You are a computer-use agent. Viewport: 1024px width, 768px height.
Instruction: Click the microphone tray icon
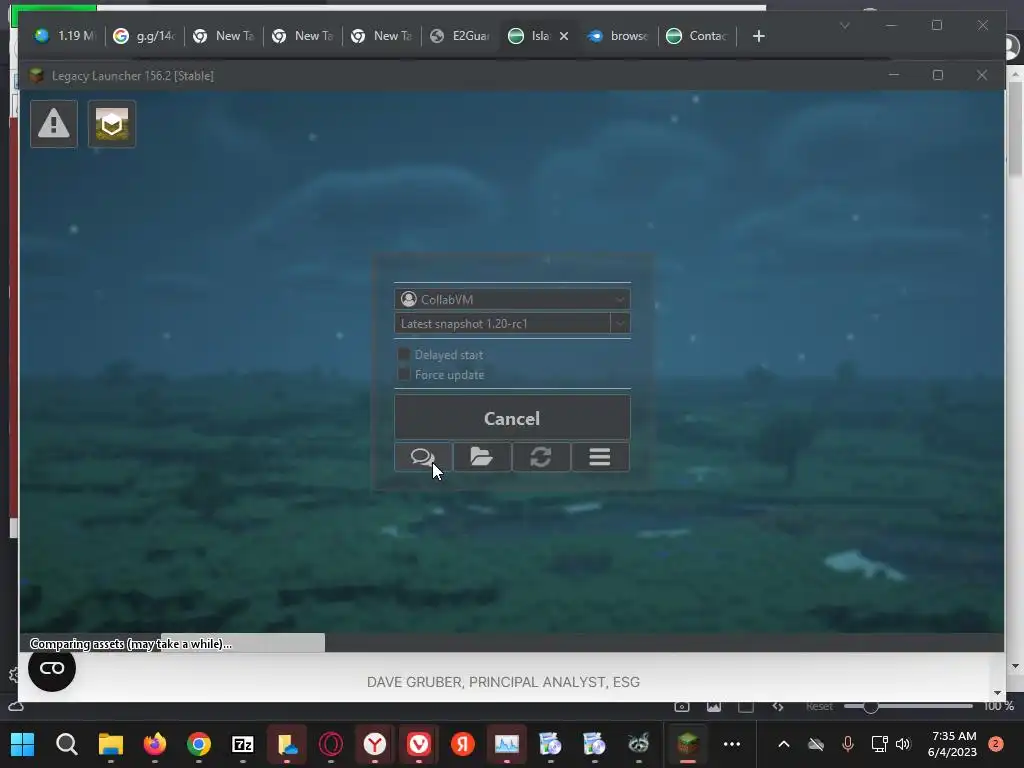848,744
